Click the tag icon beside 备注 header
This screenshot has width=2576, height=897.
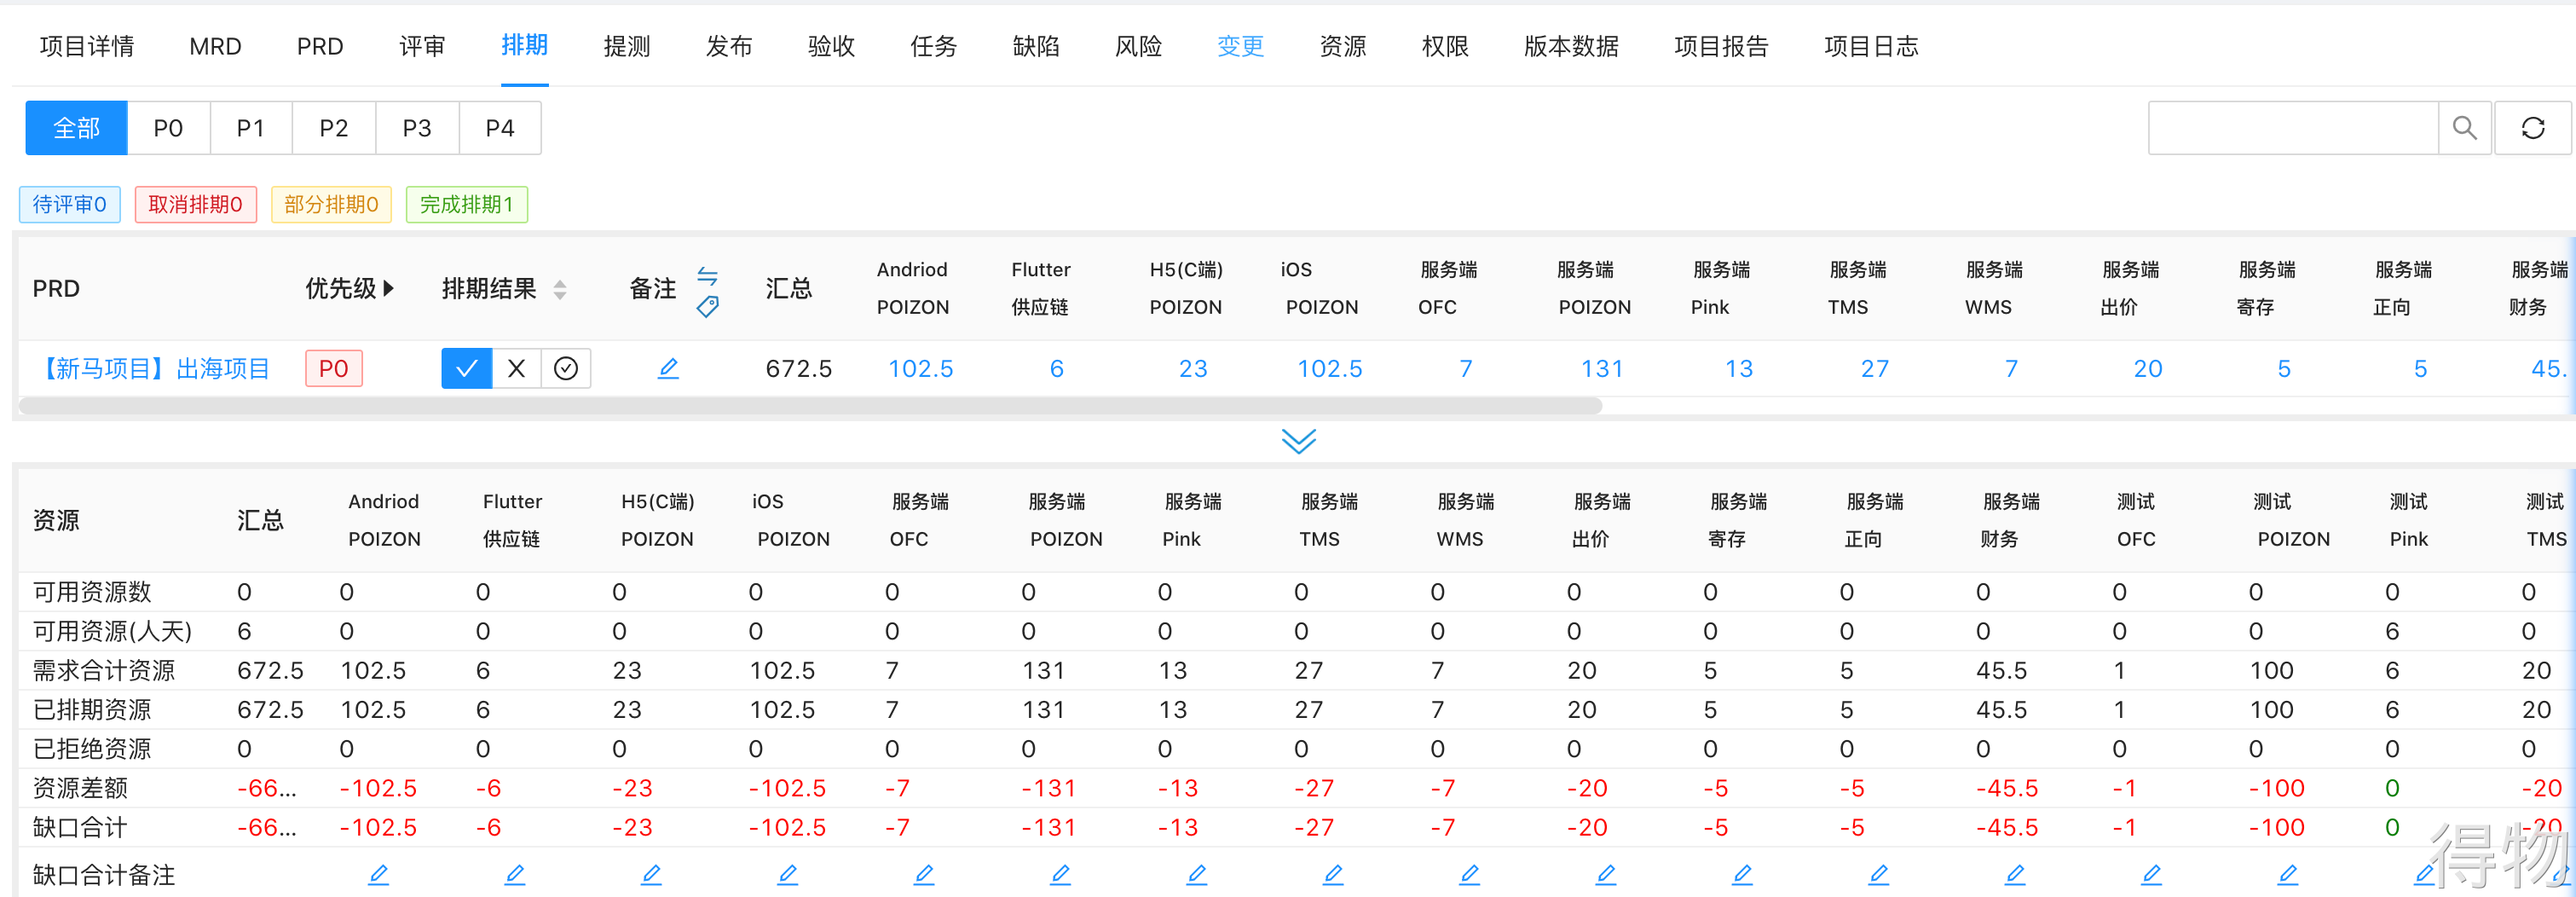[x=707, y=307]
